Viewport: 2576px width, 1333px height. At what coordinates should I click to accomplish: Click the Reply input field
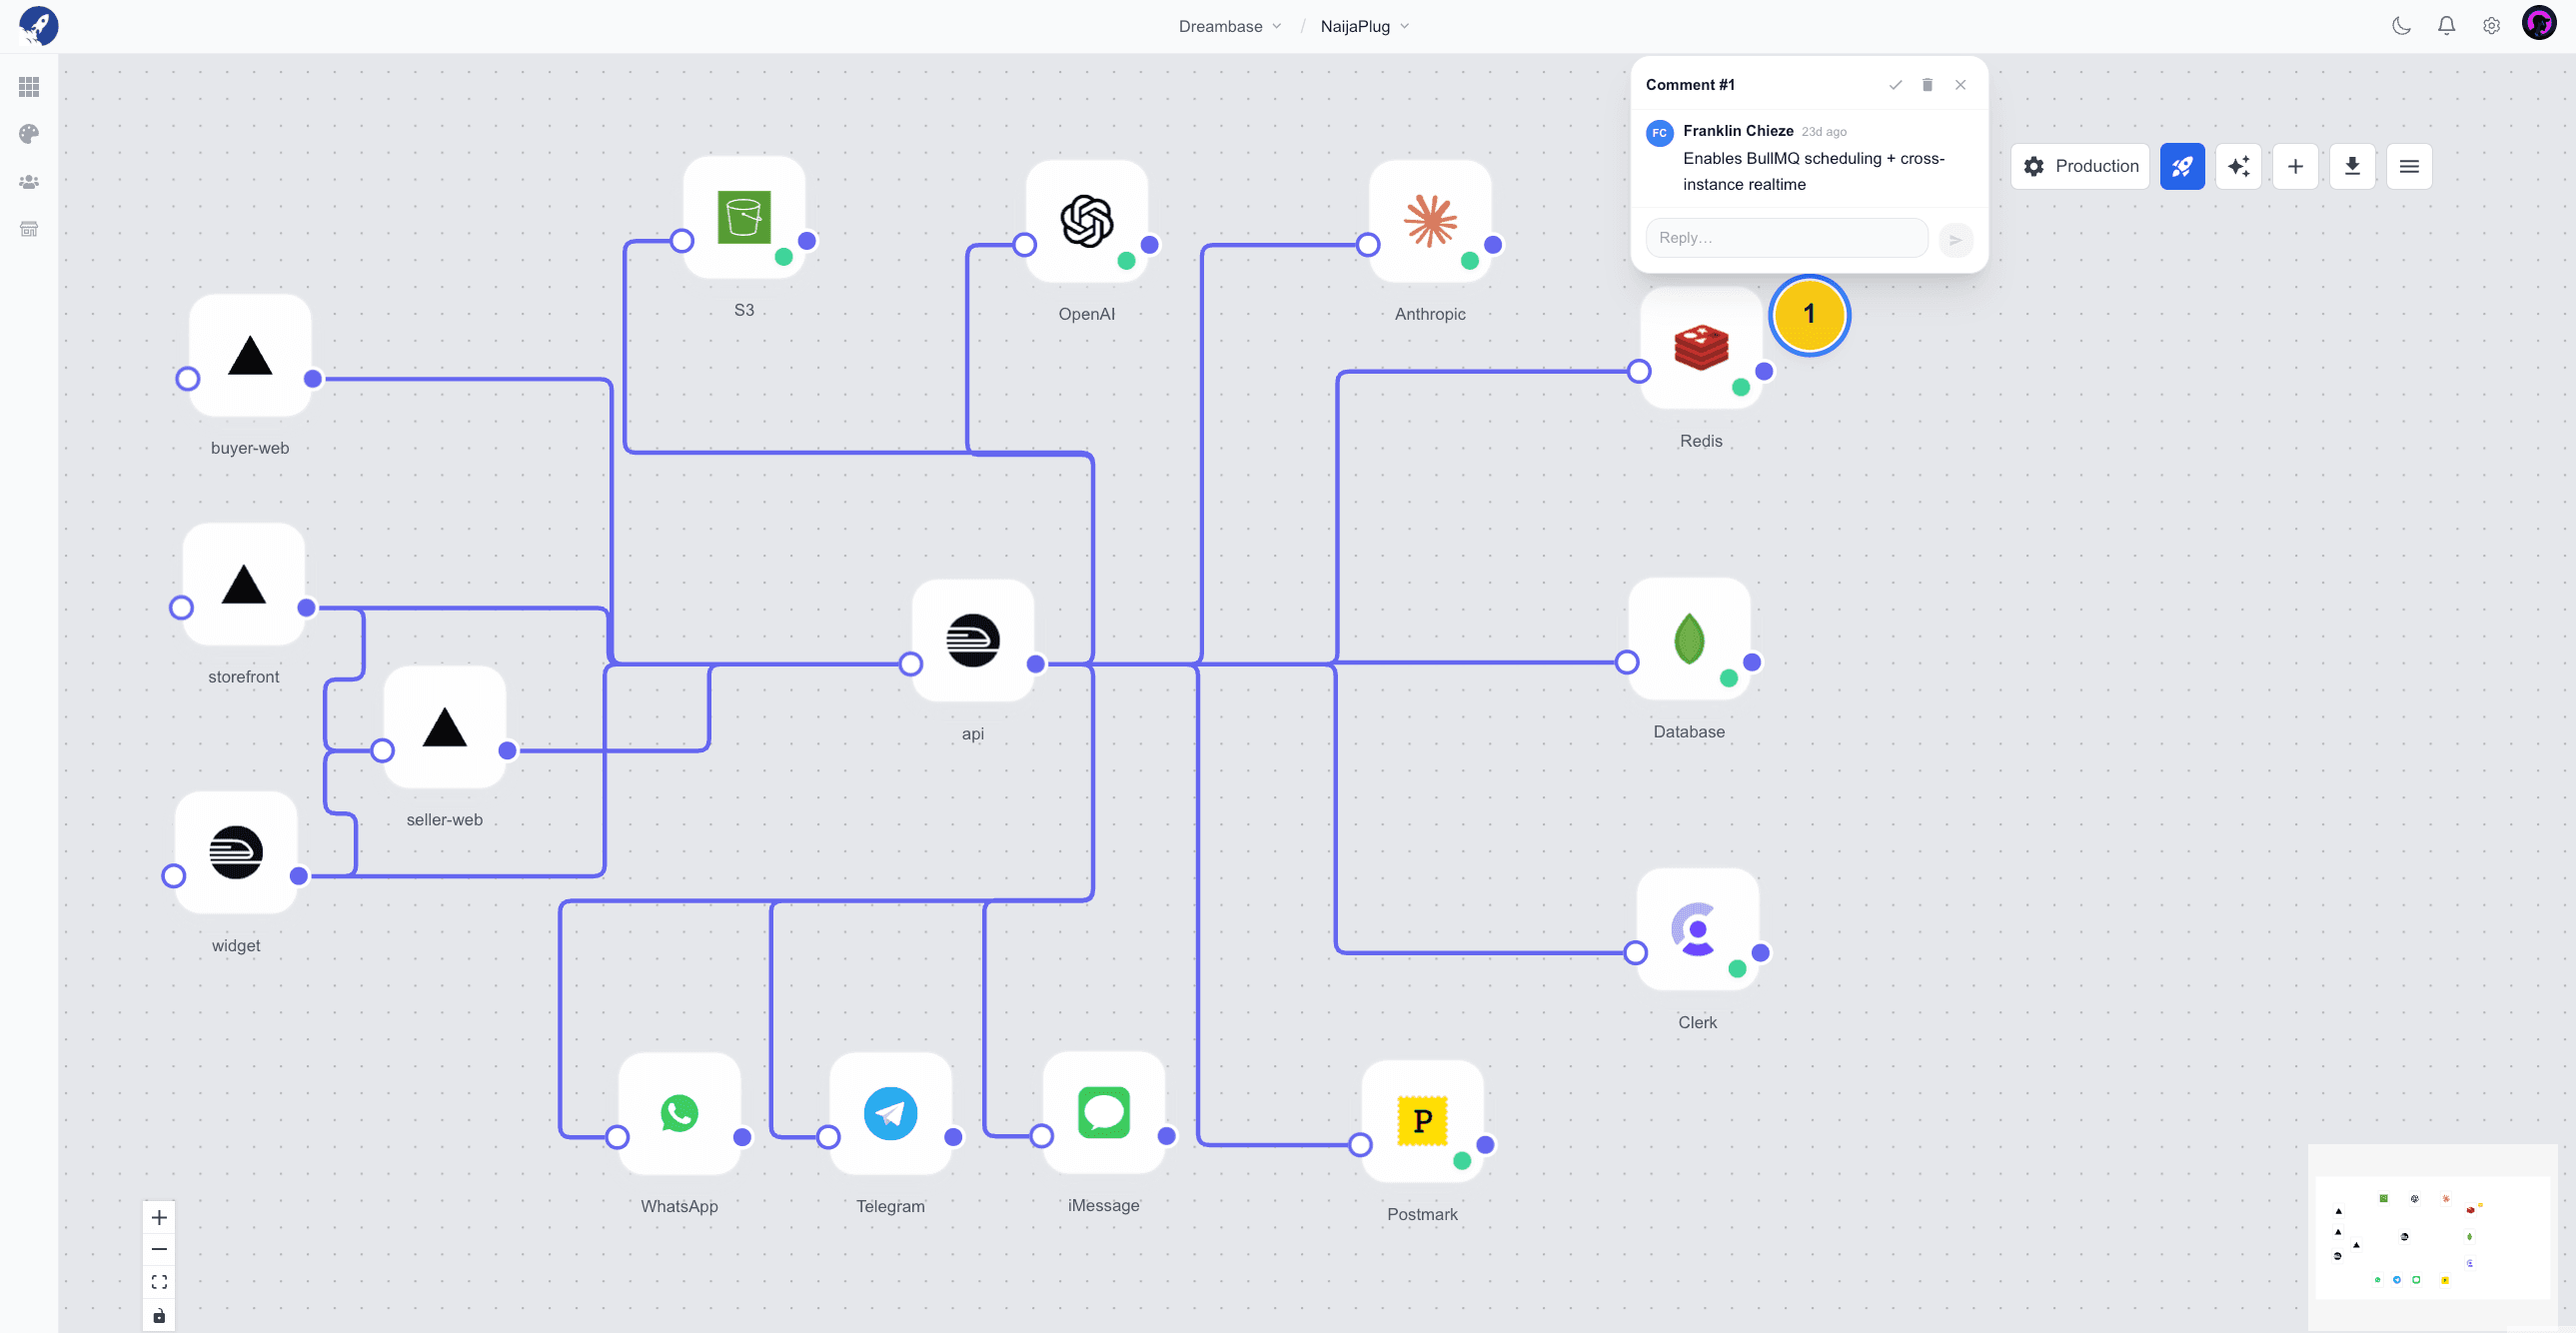(x=1786, y=238)
